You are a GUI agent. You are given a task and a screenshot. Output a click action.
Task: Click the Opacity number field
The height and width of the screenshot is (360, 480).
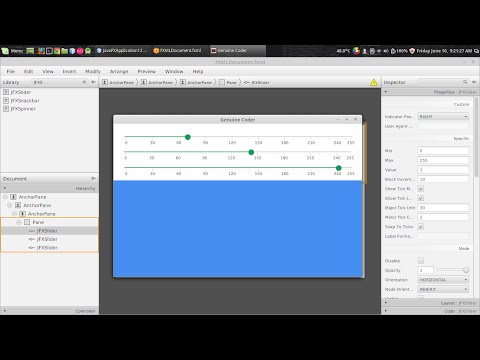pyautogui.click(x=426, y=270)
